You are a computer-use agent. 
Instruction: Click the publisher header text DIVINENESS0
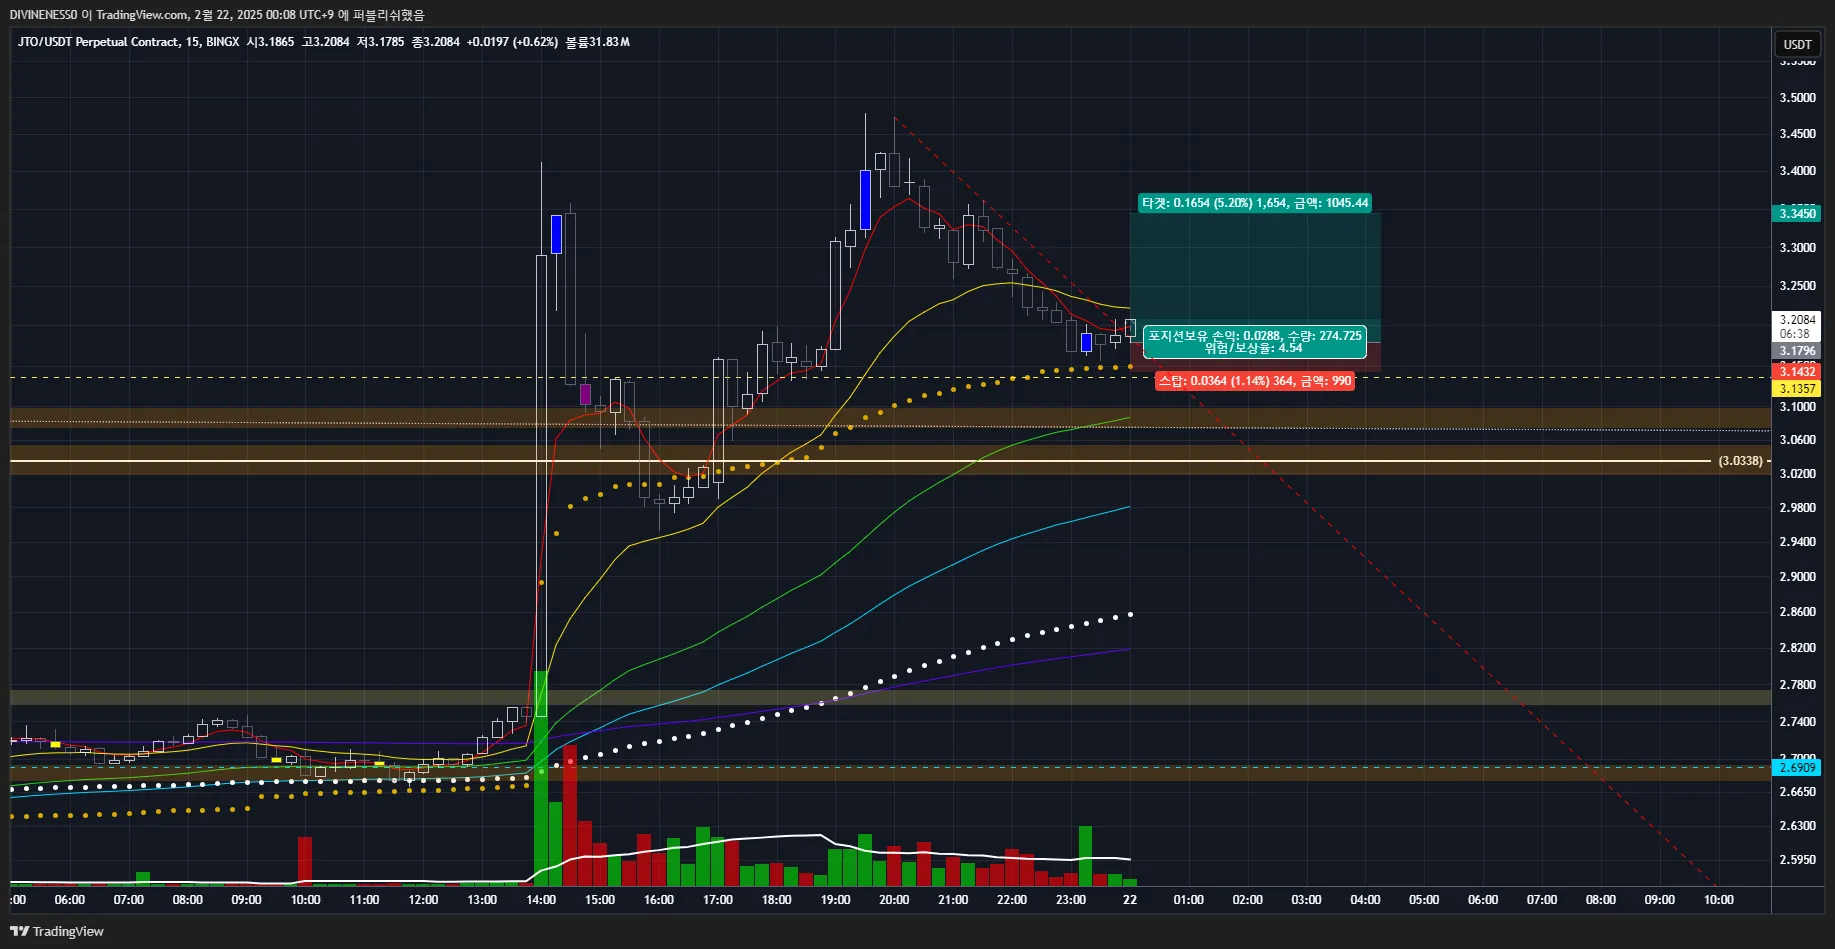click(x=43, y=15)
